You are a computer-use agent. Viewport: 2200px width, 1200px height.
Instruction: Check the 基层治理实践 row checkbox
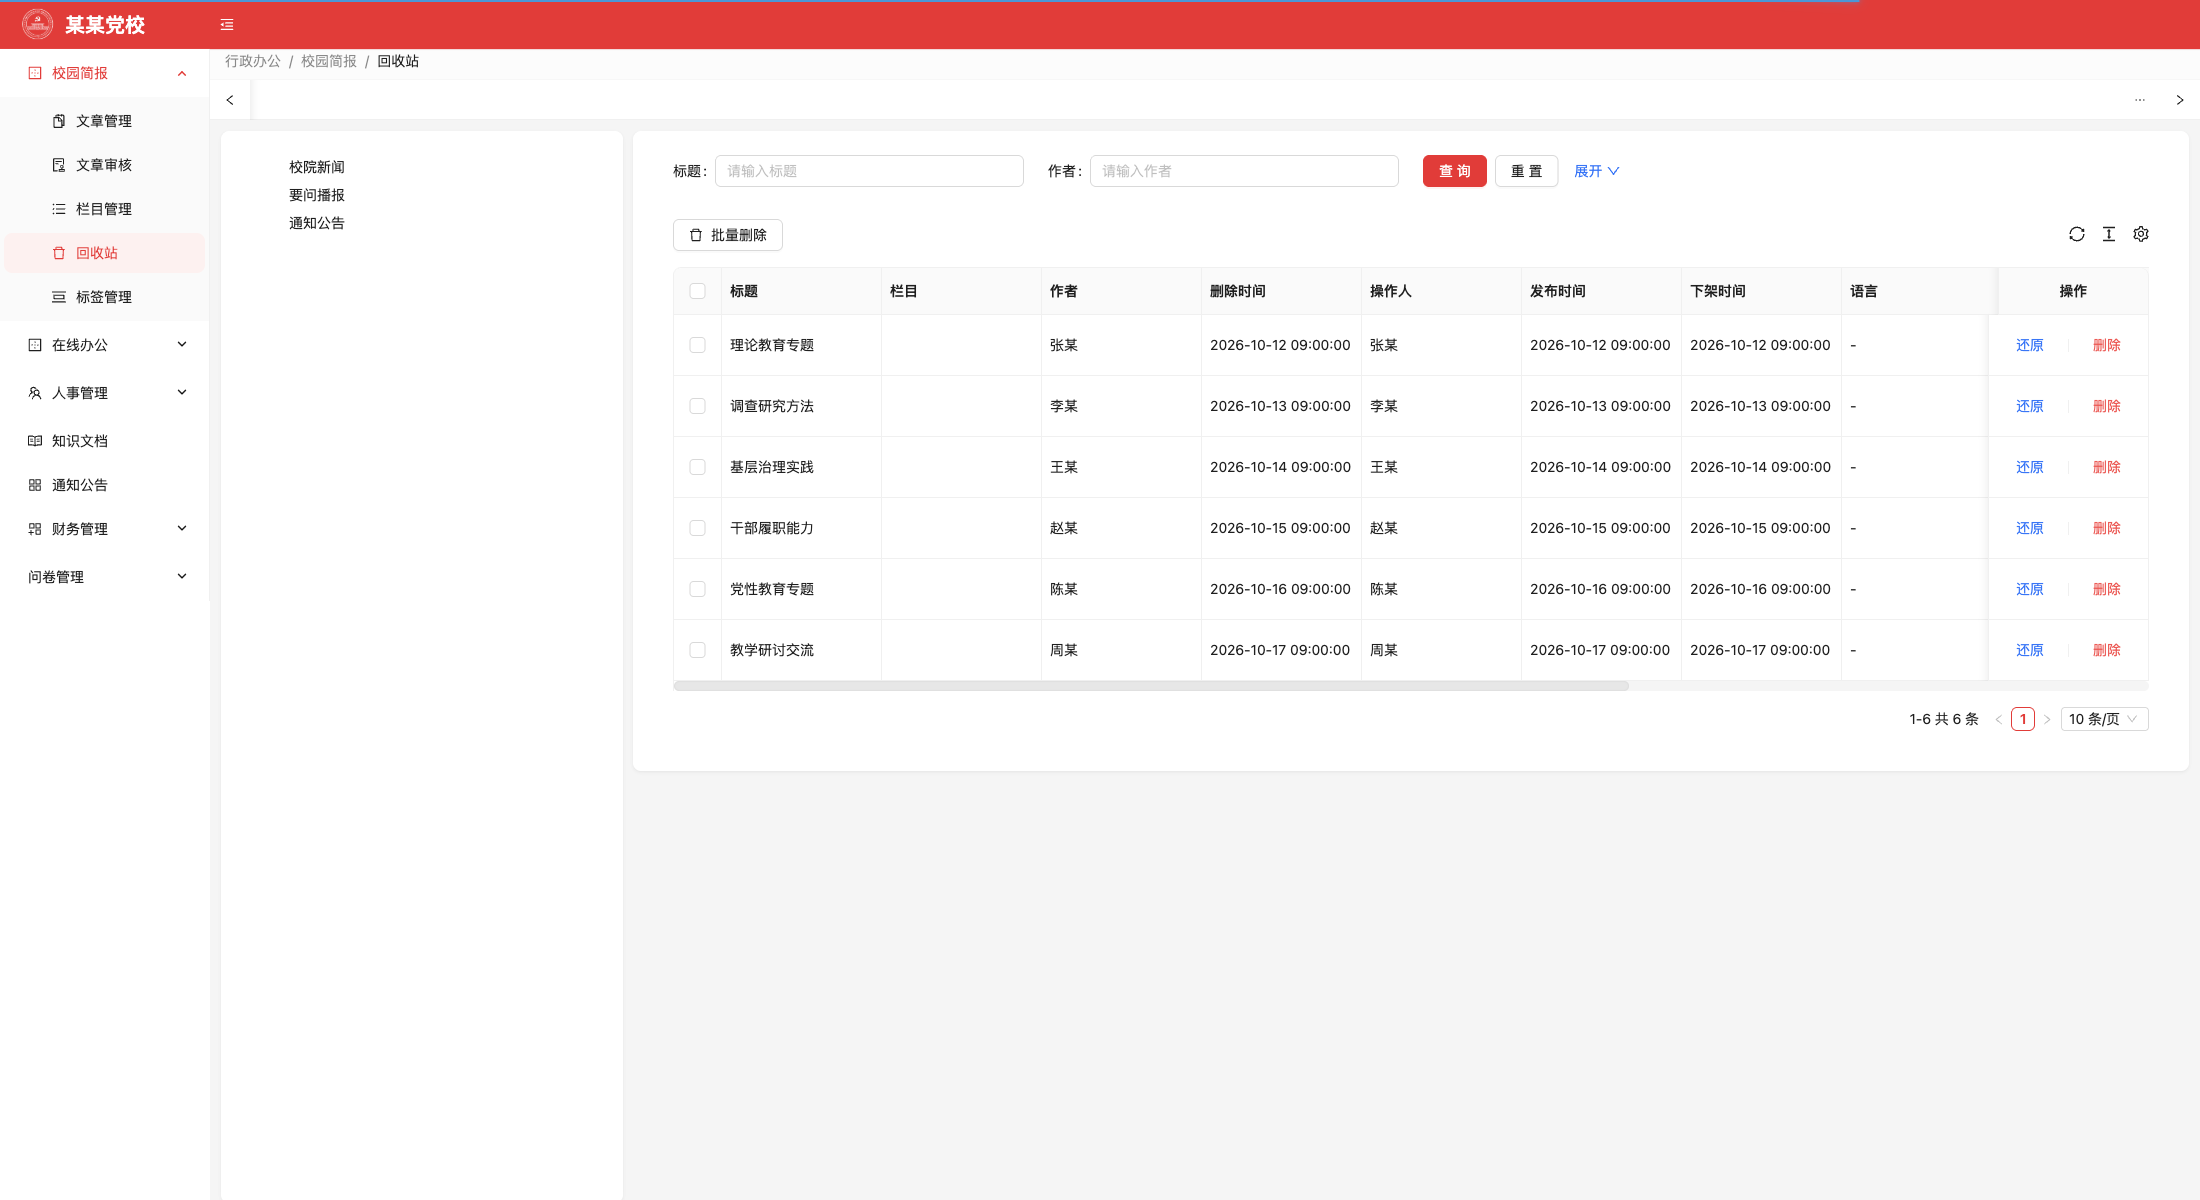click(698, 467)
